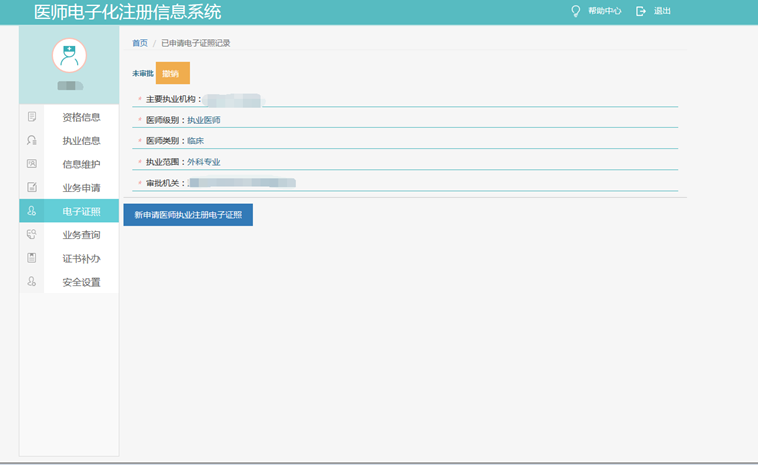Select 电子证照 in the sidebar
The width and height of the screenshot is (758, 465).
point(81,211)
